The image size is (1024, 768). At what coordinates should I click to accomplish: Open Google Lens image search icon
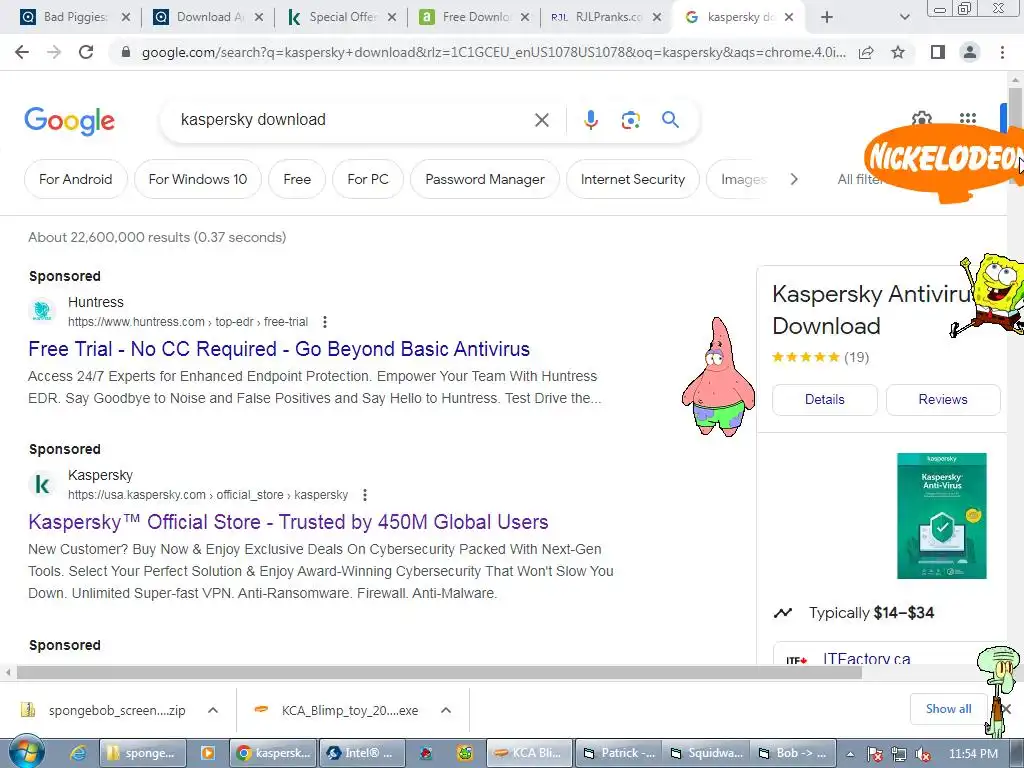(x=630, y=120)
